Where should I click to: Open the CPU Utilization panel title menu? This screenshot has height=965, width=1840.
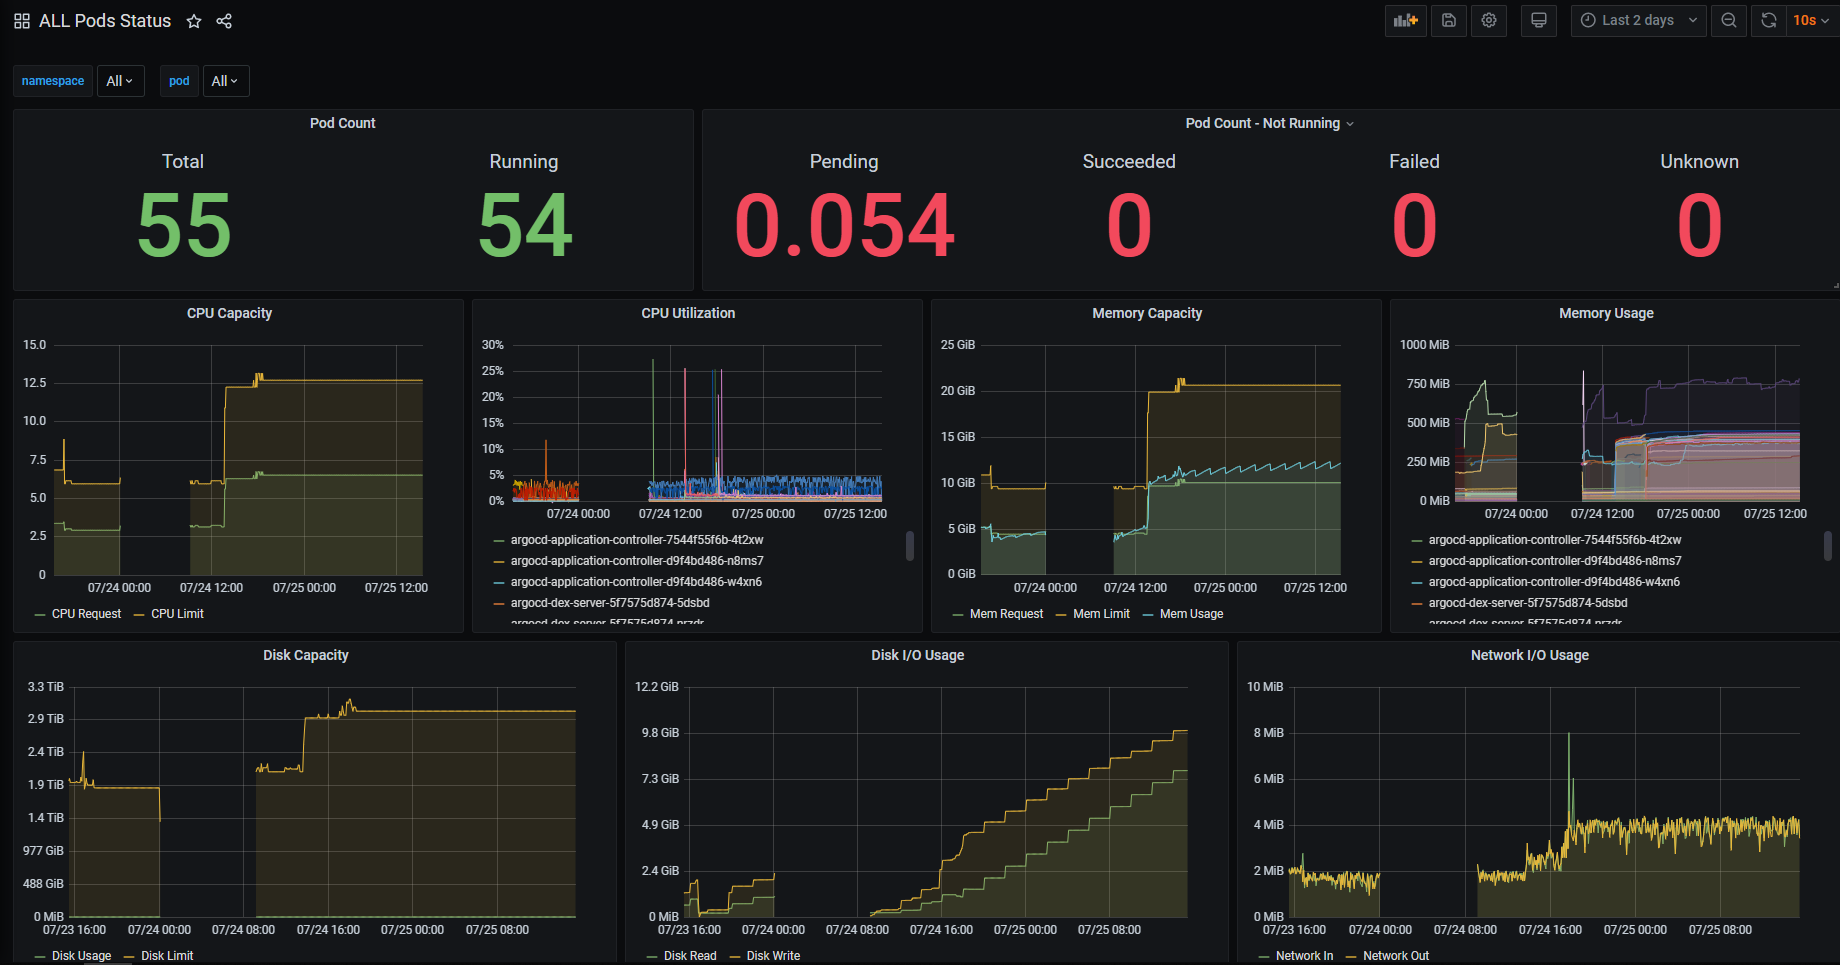click(x=688, y=313)
